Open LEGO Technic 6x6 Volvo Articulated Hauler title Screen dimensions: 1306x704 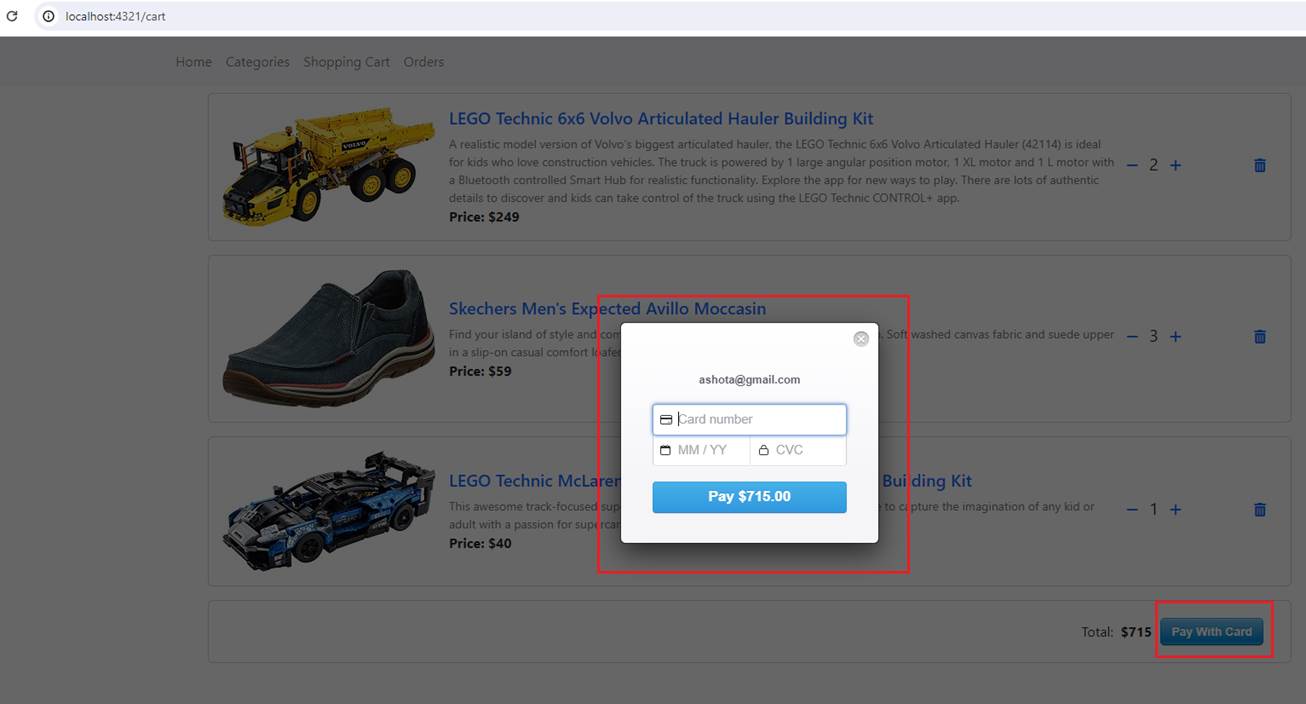(661, 119)
